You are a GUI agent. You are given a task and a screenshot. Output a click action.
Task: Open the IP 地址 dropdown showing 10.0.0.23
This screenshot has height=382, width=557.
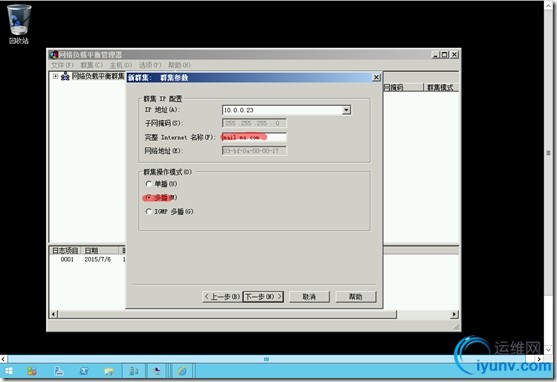(x=346, y=110)
